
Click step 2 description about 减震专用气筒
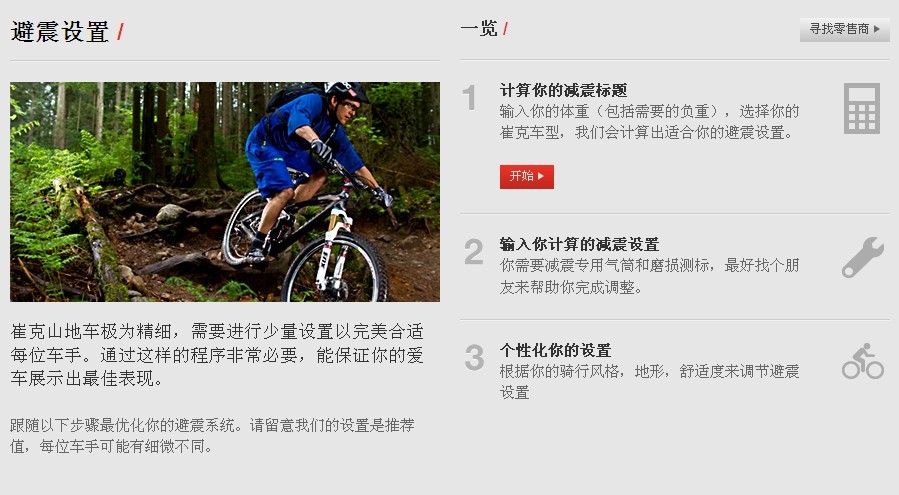click(649, 276)
